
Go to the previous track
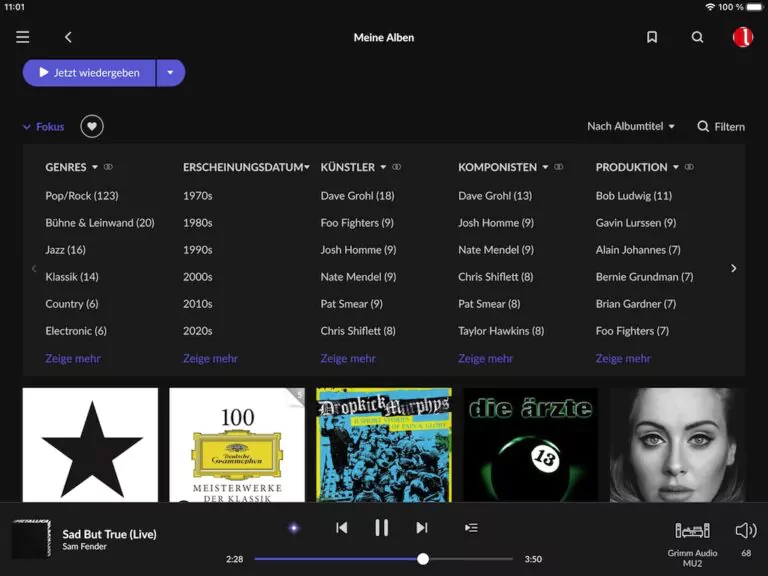coord(342,528)
